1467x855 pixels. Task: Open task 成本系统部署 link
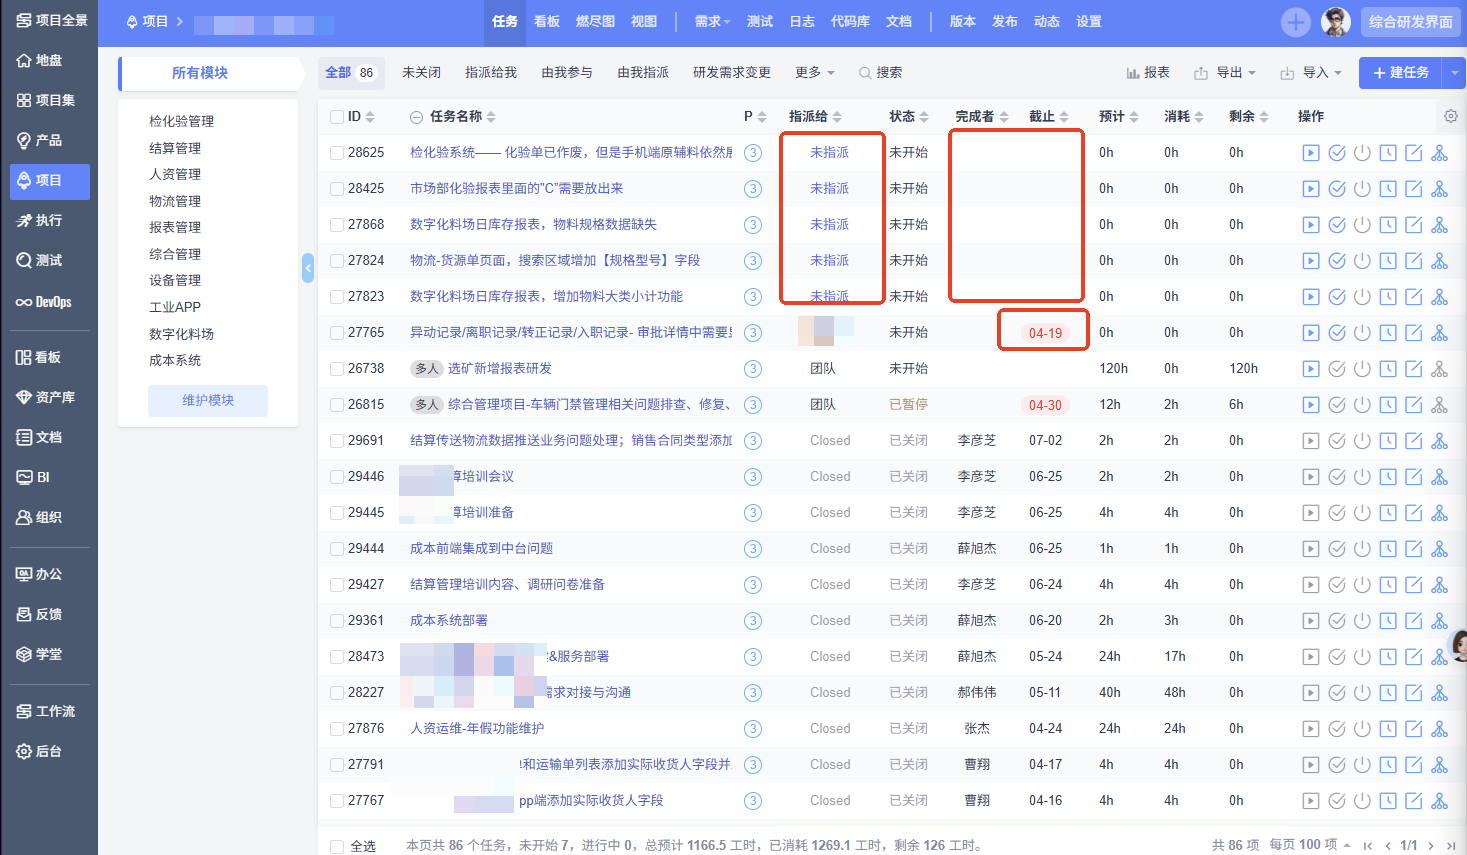[x=449, y=621]
